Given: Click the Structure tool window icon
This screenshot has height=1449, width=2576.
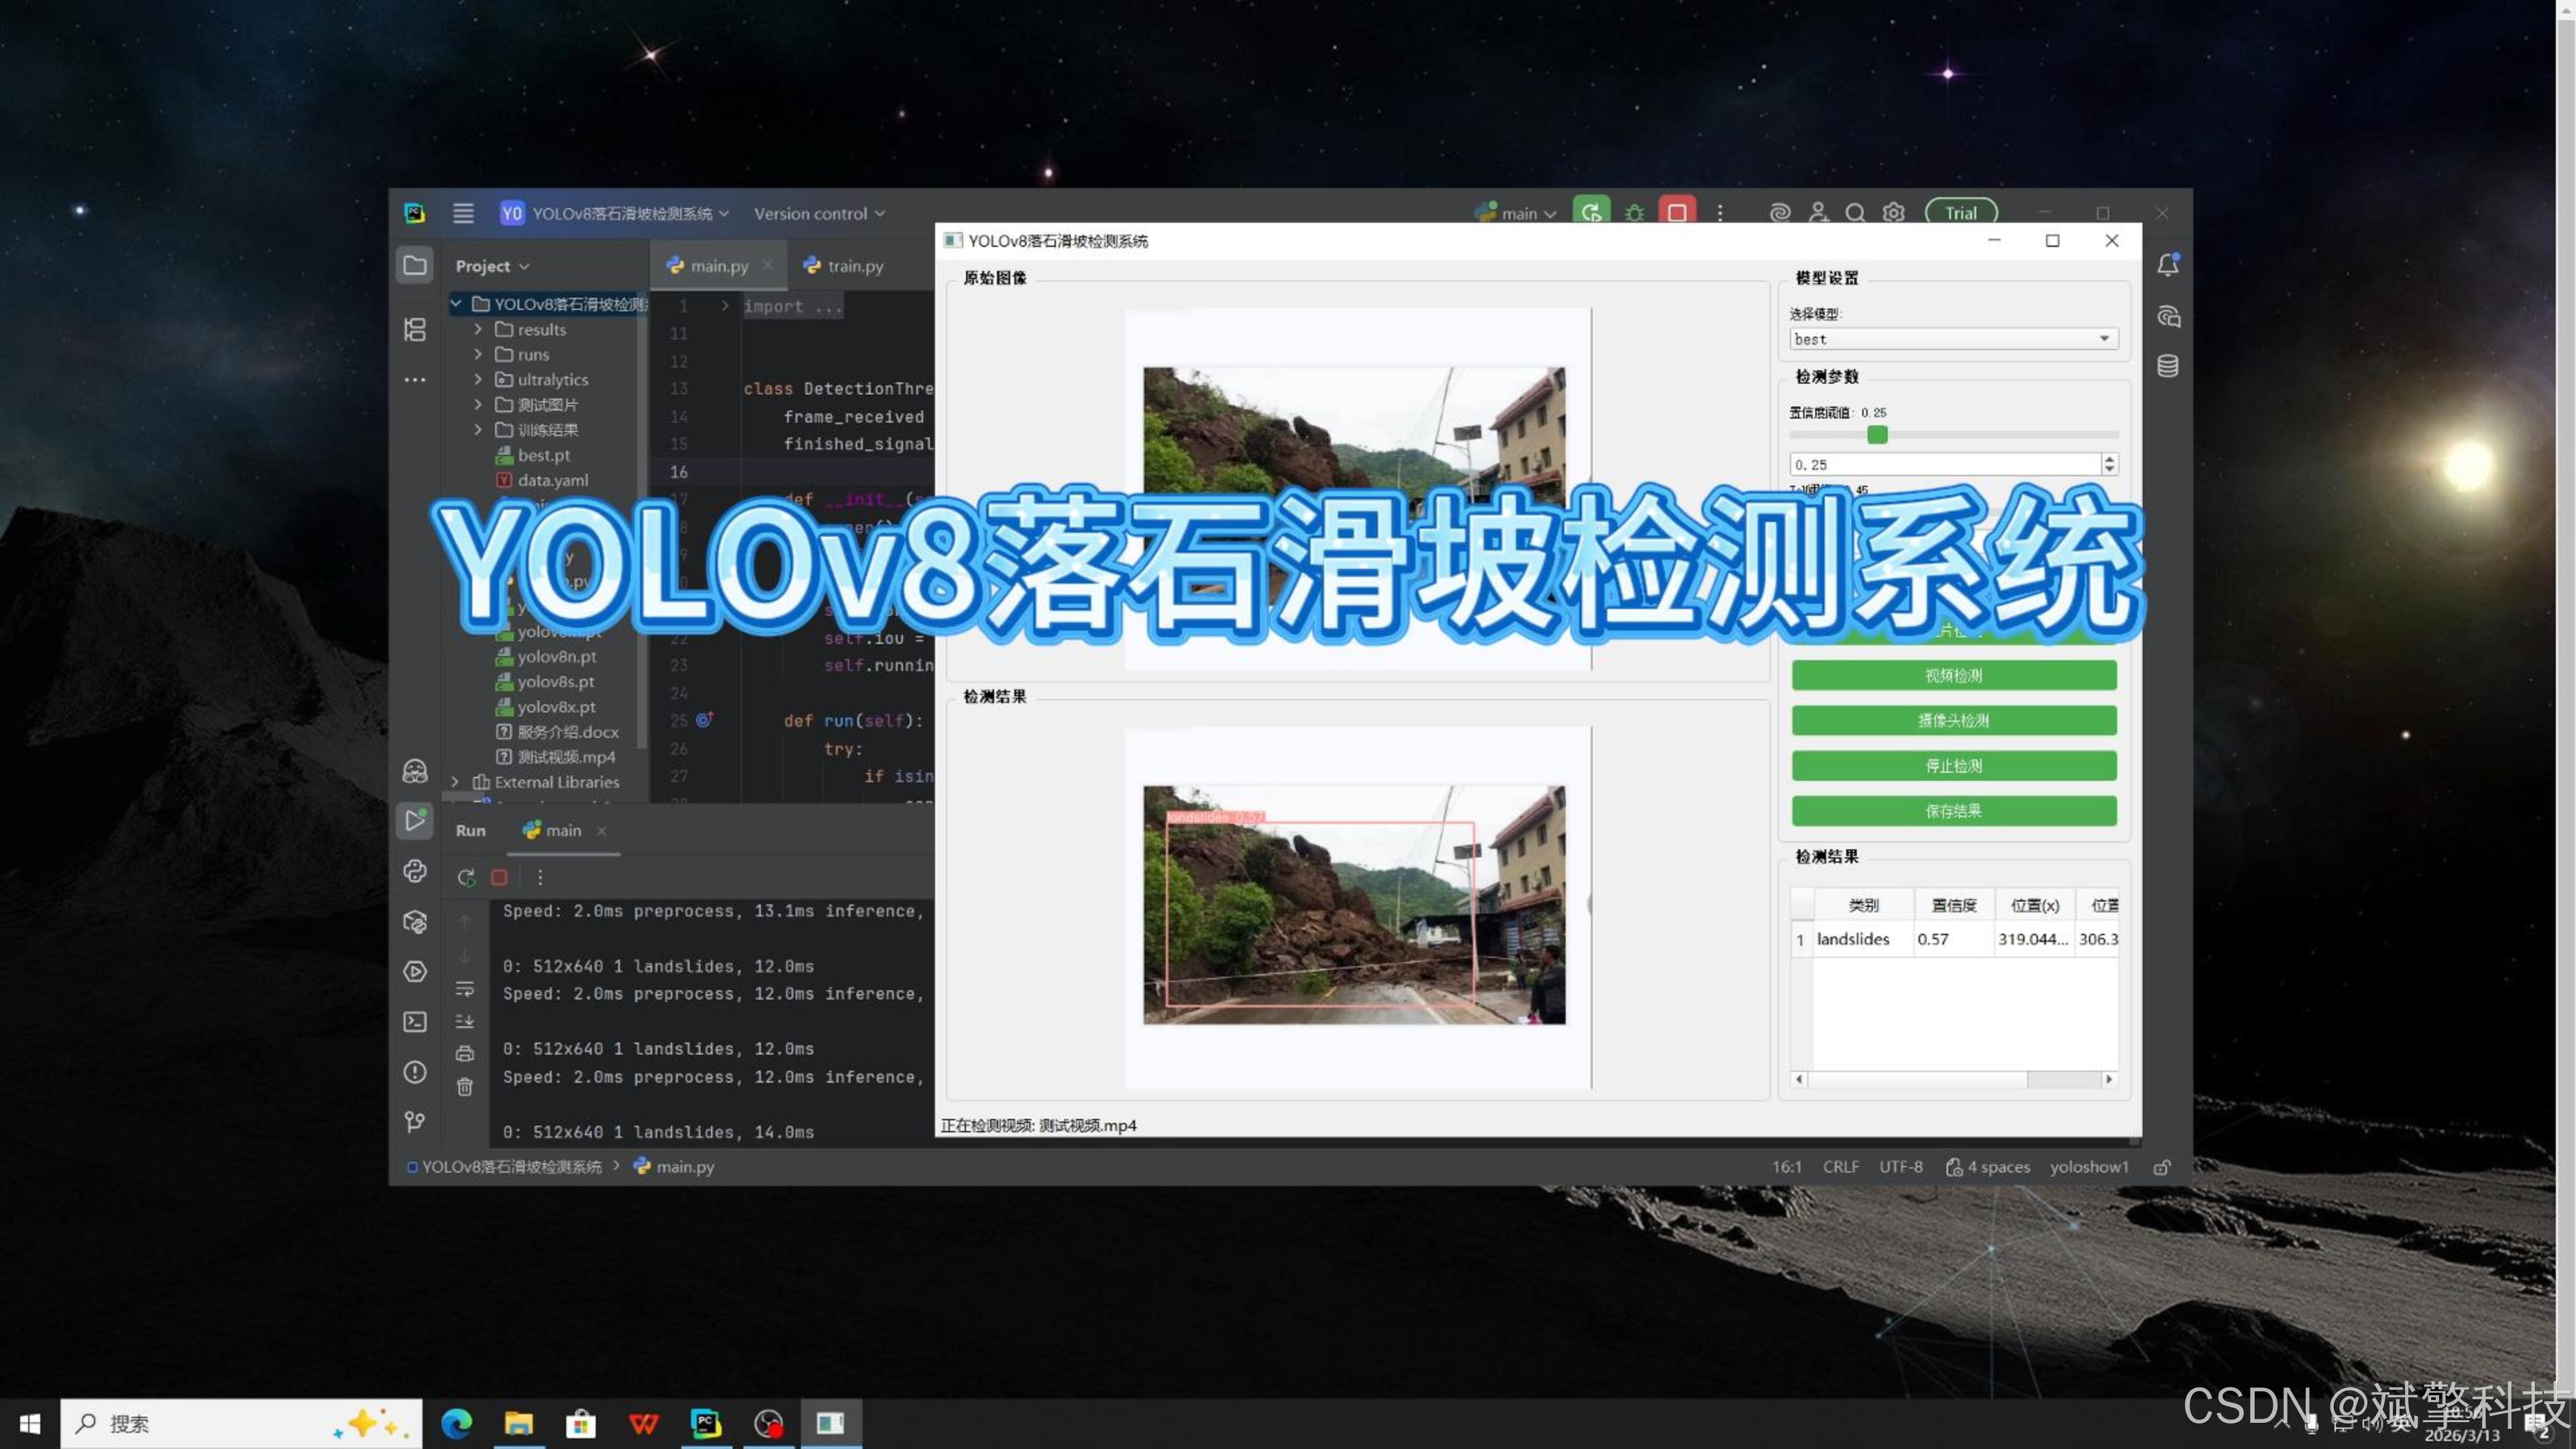Looking at the screenshot, I should tap(415, 329).
